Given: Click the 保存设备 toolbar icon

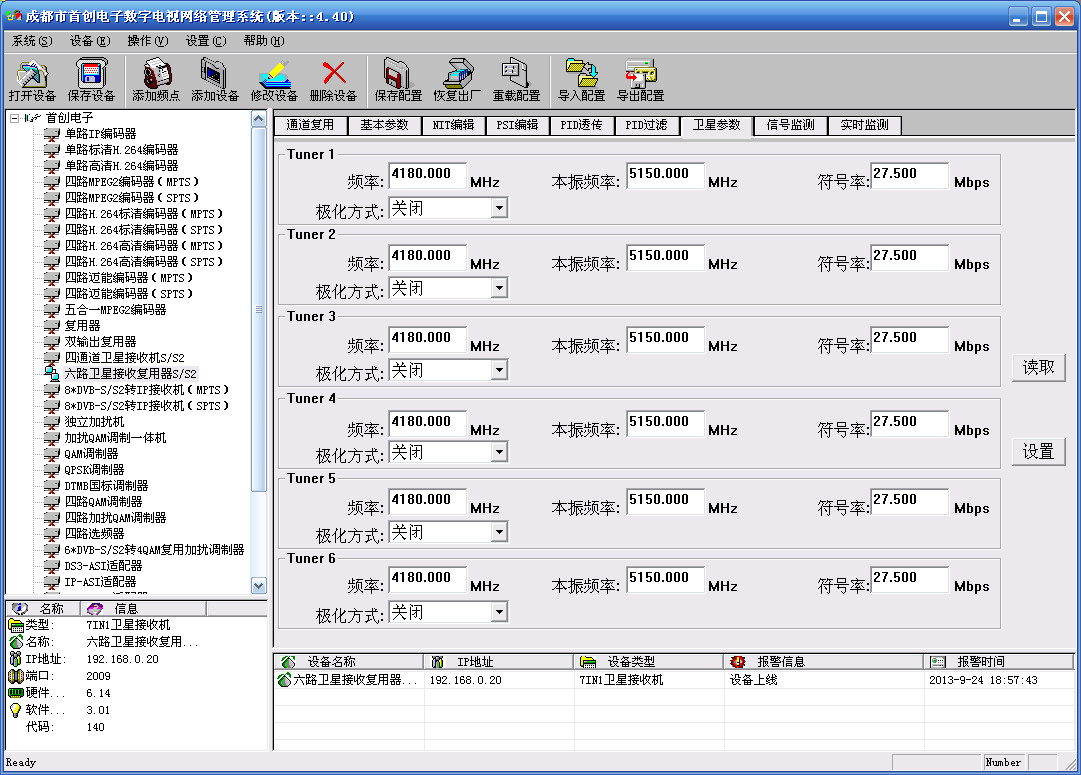Looking at the screenshot, I should click(91, 74).
